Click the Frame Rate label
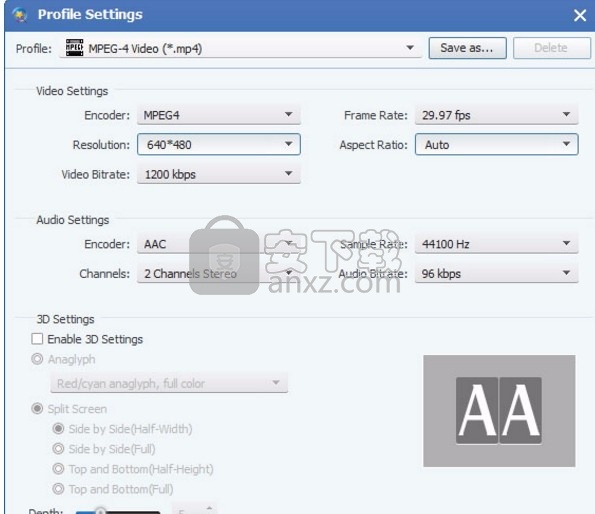The image size is (595, 514). pyautogui.click(x=376, y=115)
